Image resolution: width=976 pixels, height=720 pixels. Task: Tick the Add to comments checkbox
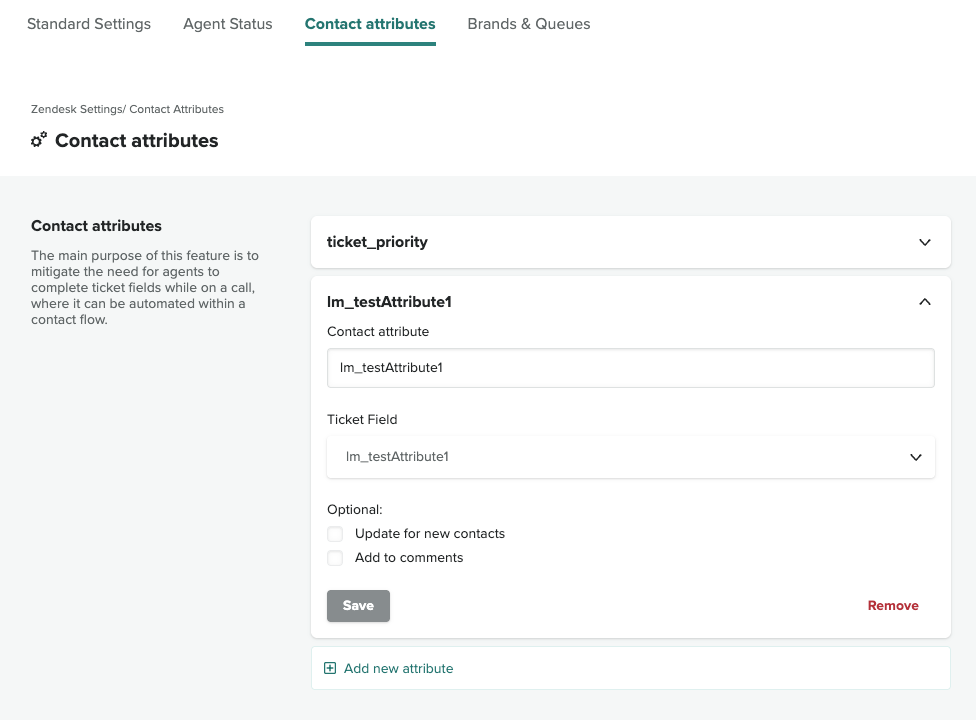point(335,558)
